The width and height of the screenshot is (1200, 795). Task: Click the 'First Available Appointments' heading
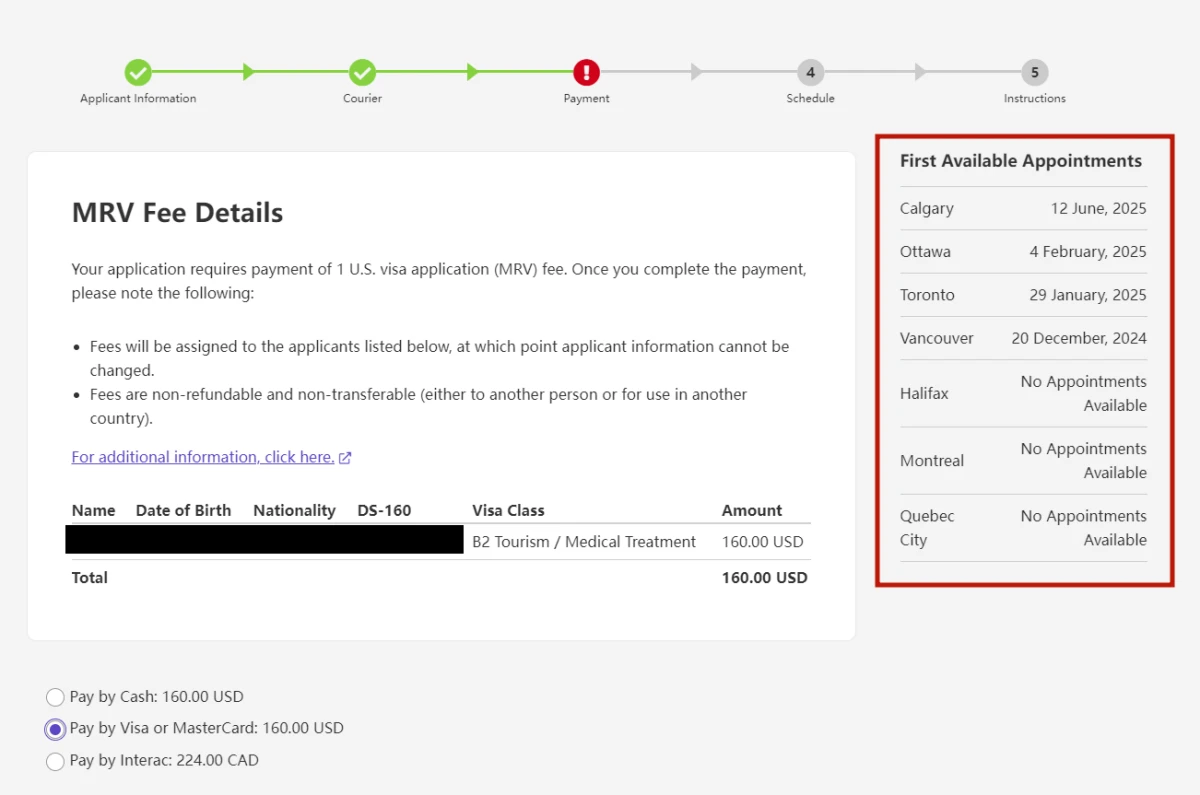[1021, 161]
